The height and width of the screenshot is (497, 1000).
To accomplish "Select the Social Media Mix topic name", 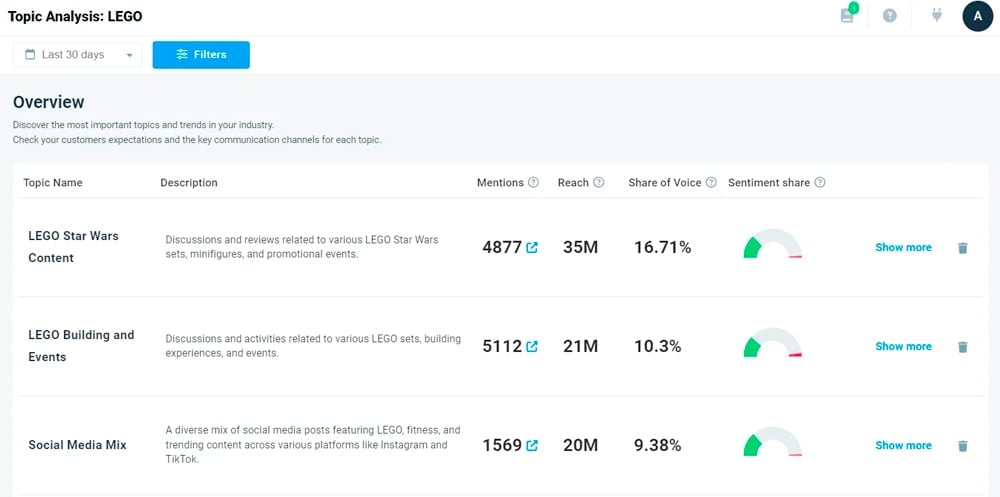I will coord(77,445).
